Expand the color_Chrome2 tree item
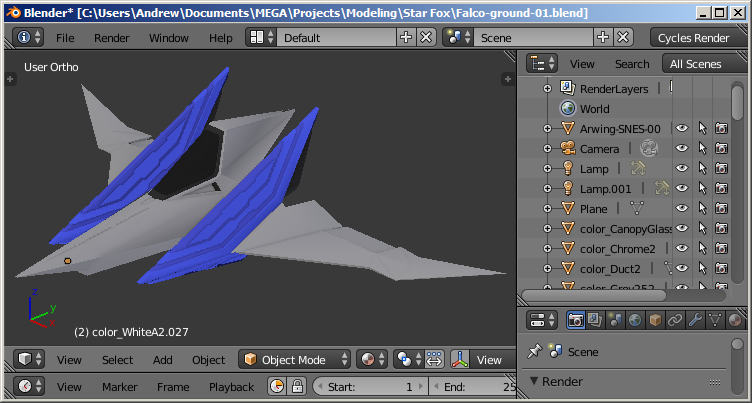Screen dimensions: 752x403 tap(547, 249)
